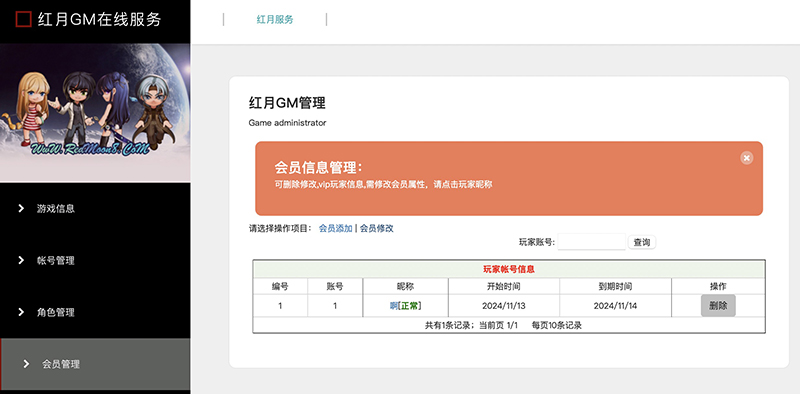Image resolution: width=800 pixels, height=394 pixels.
Task: Expand the 游戏信息 chevron arrow
Action: [x=21, y=208]
